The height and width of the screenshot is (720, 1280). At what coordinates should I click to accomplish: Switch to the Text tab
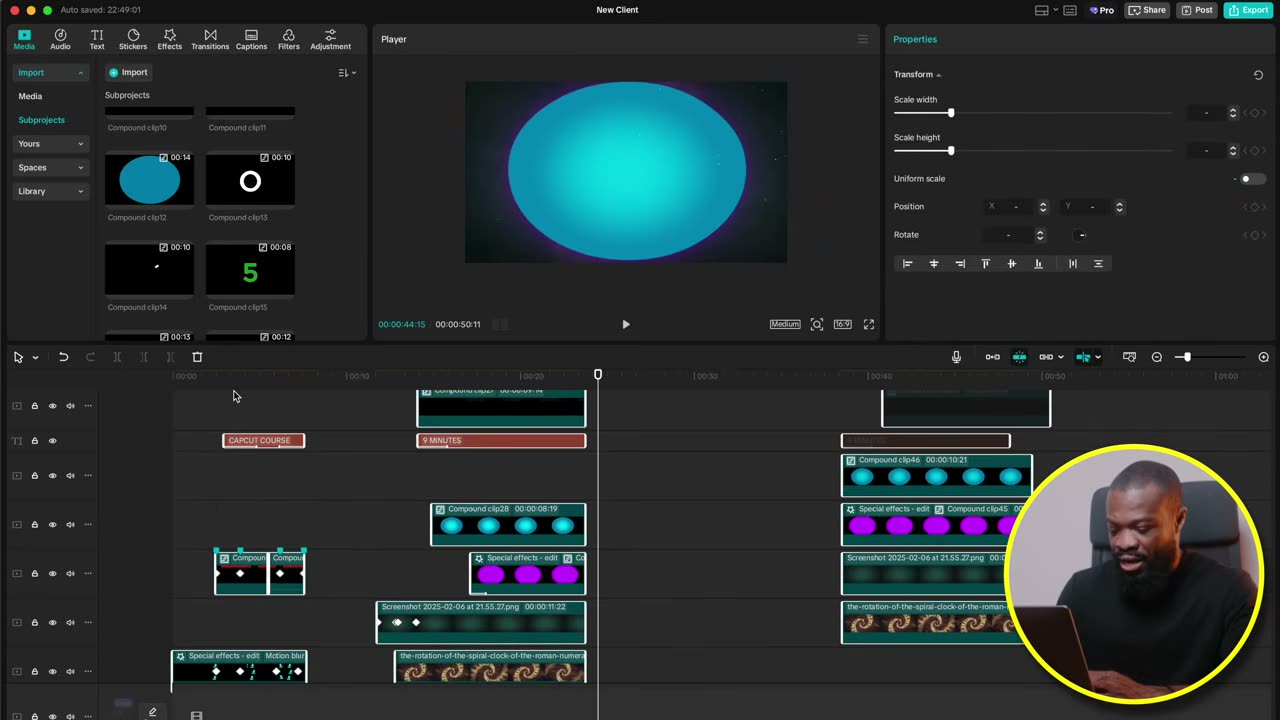(97, 39)
